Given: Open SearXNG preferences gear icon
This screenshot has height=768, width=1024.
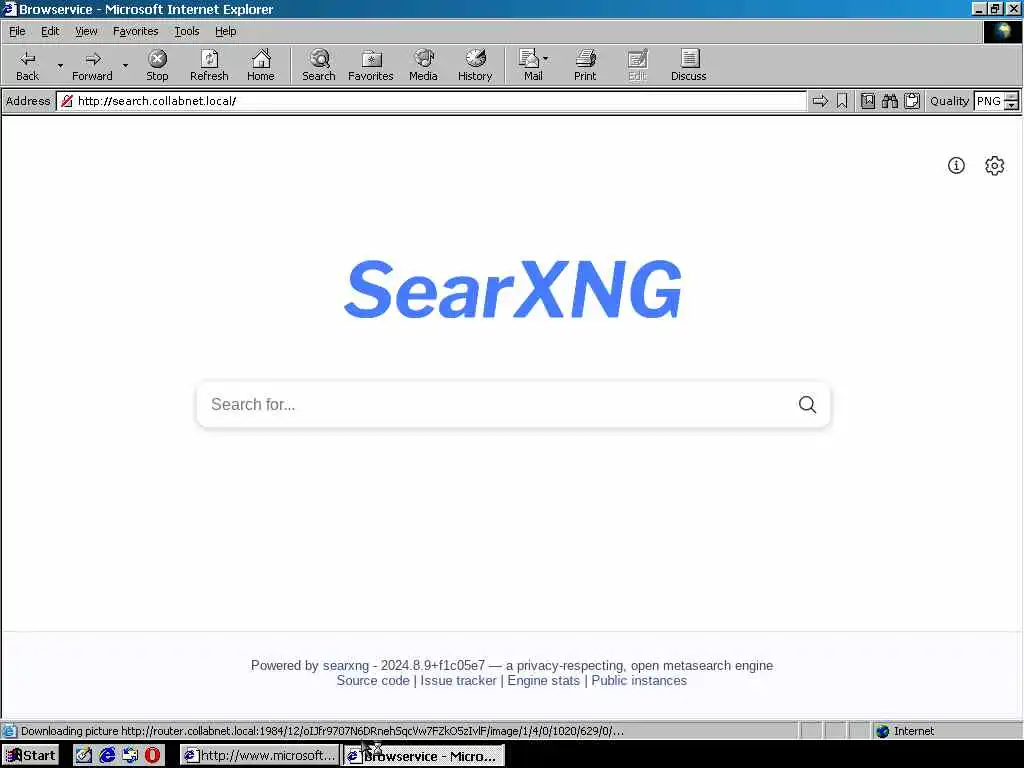Looking at the screenshot, I should [994, 165].
